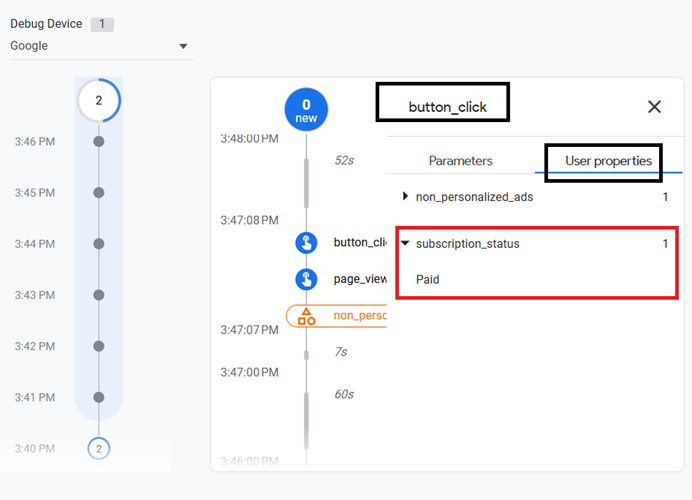Collapse the subscription_status arrow
692x500 pixels.
click(x=405, y=243)
